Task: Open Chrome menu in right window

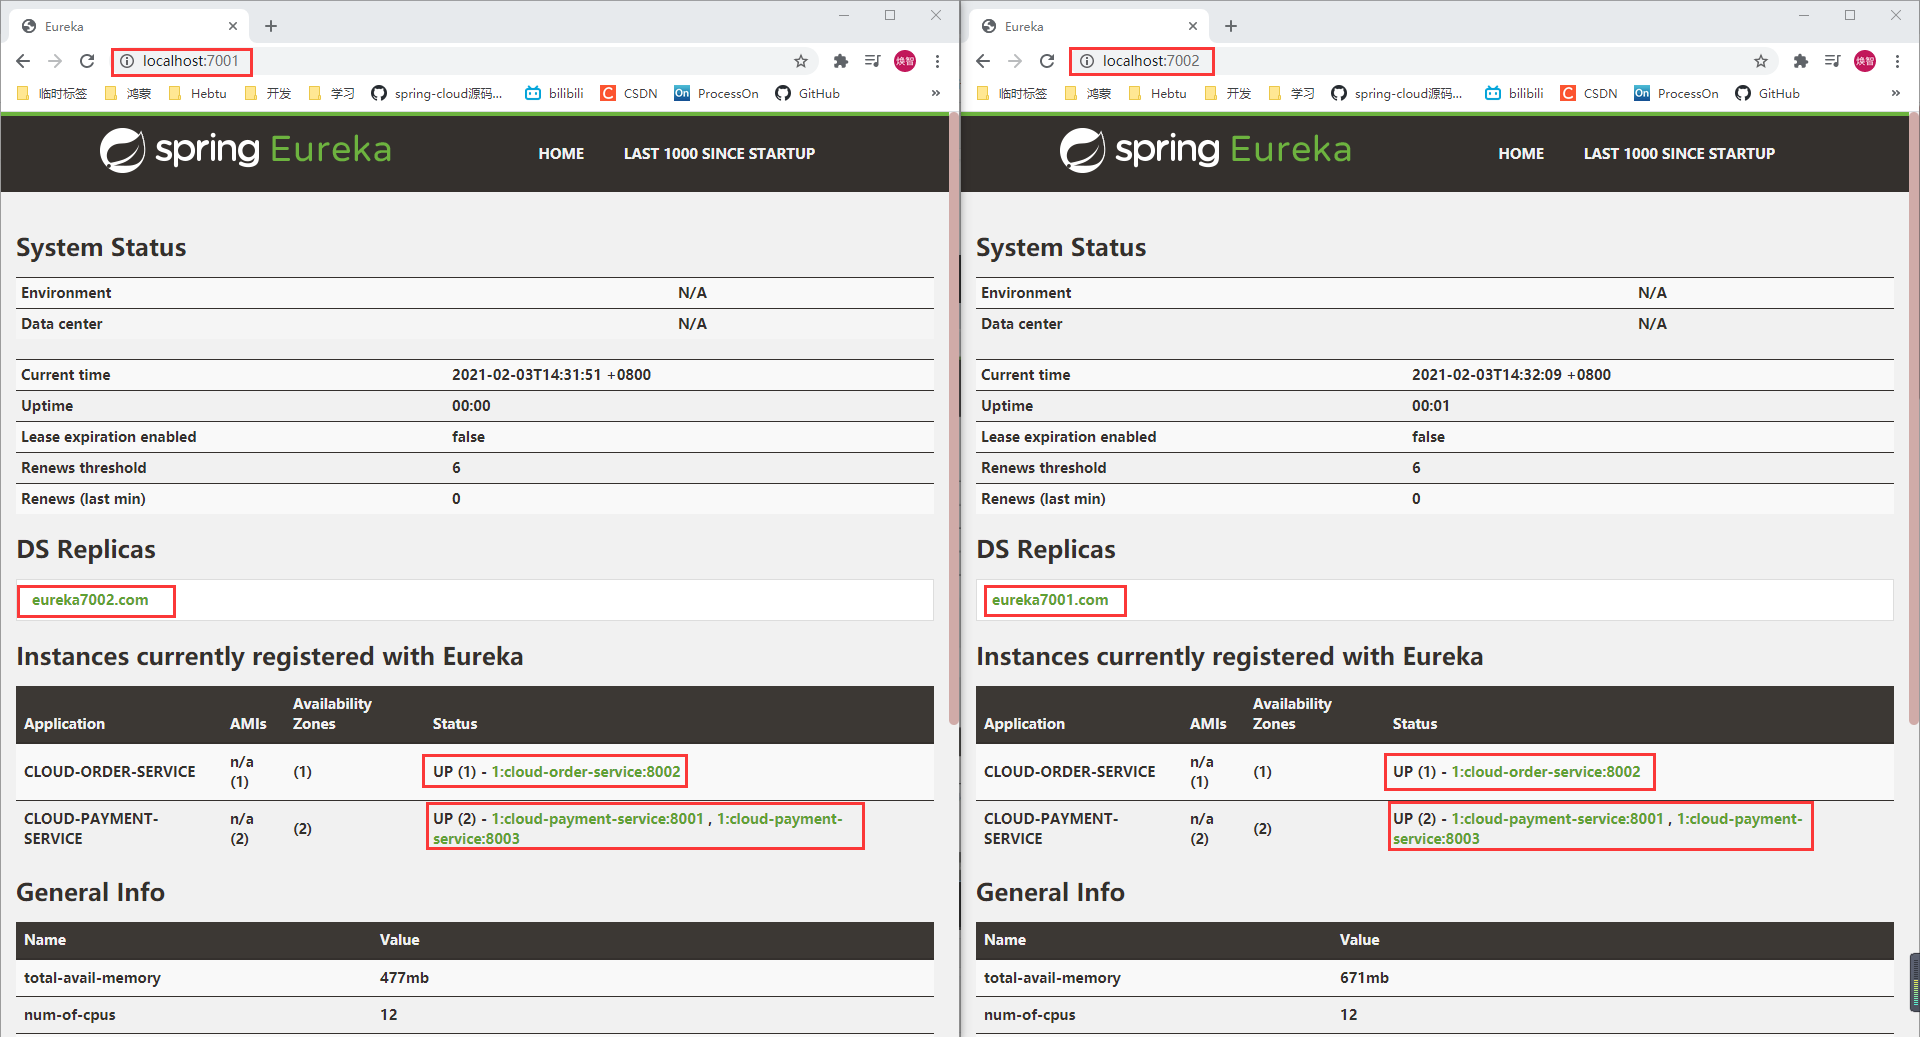Action: (x=1897, y=61)
